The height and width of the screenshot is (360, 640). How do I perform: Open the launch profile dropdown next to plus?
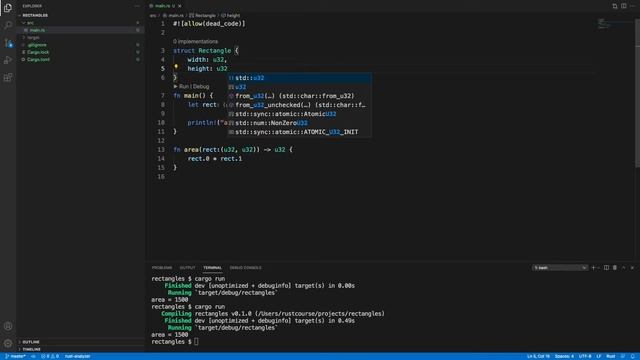598,268
